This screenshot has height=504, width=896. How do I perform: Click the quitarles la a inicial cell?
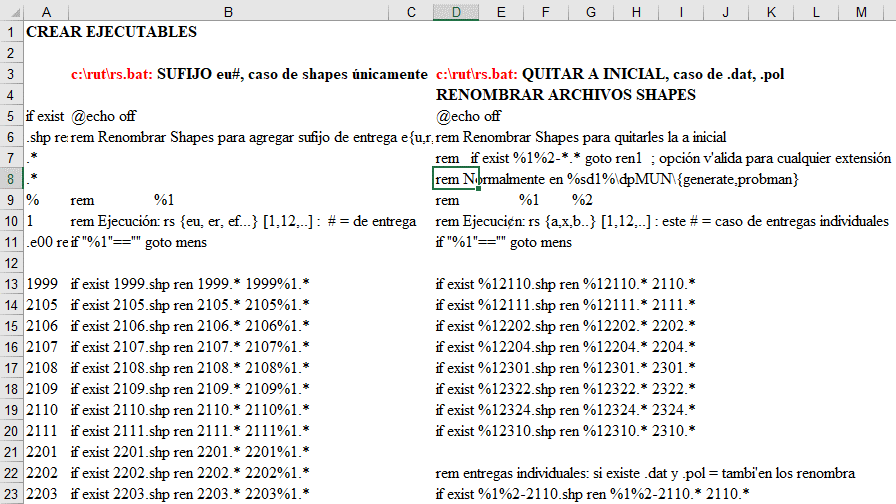coord(581,137)
